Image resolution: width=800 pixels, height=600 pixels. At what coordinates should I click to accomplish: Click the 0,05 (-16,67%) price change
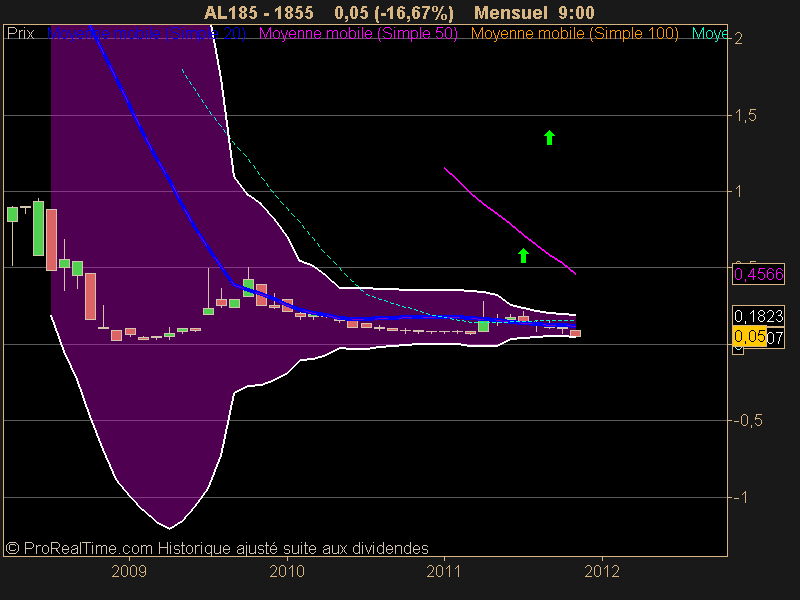[x=394, y=13]
